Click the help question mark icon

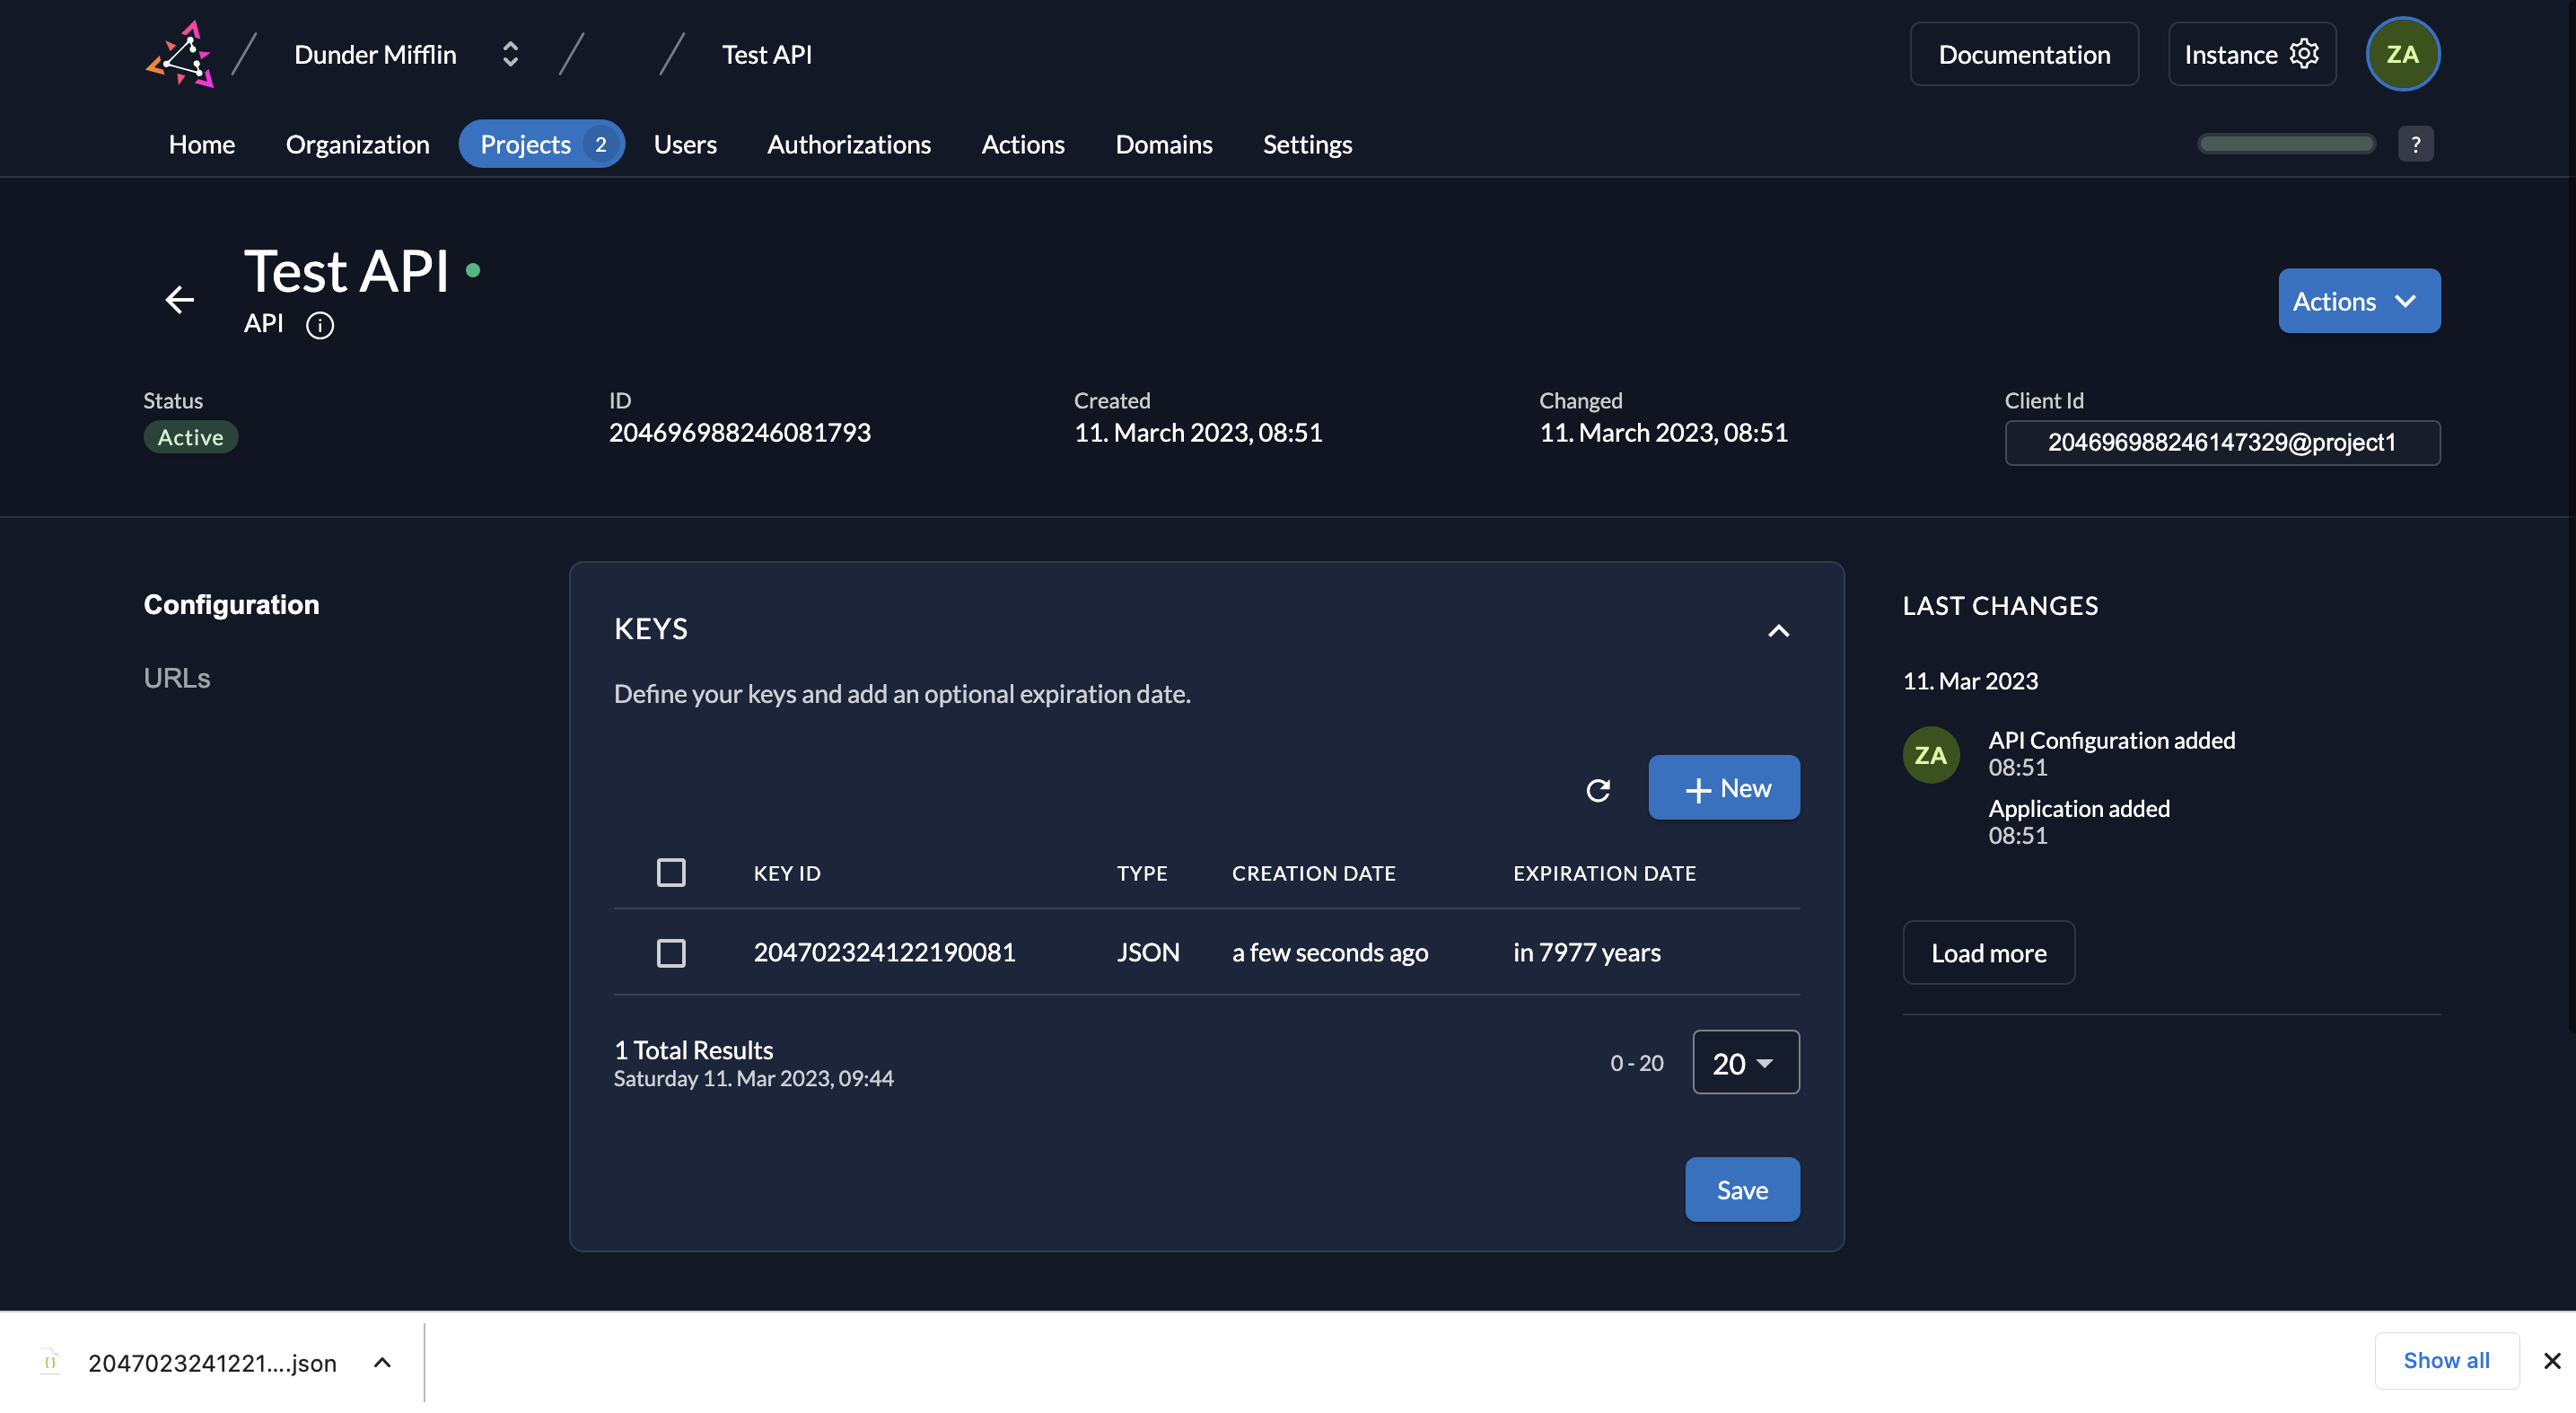[x=2417, y=144]
